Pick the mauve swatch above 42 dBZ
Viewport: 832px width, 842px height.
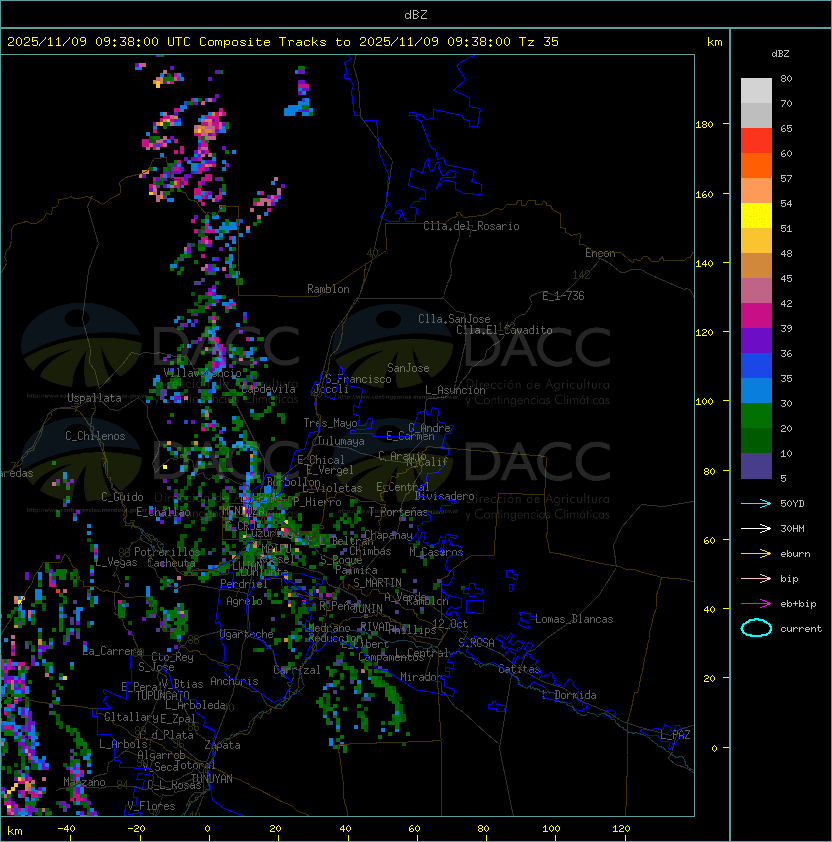(756, 291)
